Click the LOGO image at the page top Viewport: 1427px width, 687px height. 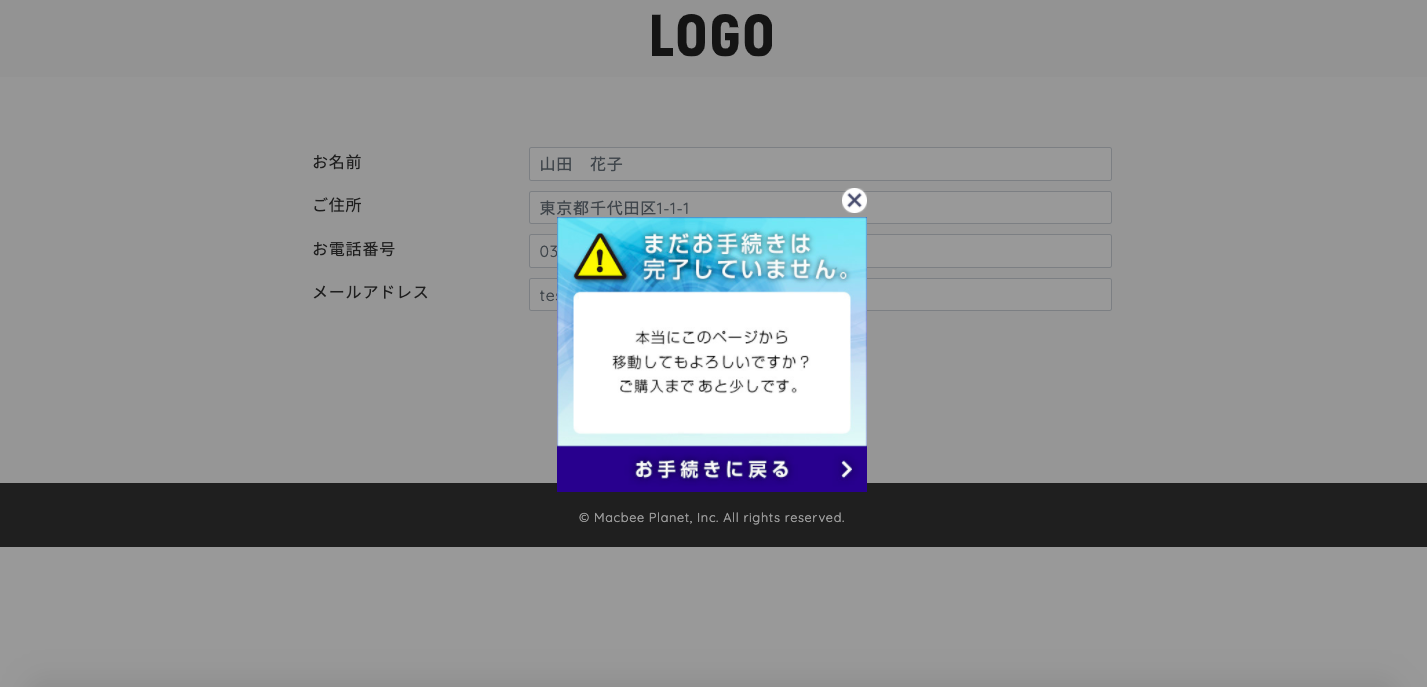tap(712, 35)
